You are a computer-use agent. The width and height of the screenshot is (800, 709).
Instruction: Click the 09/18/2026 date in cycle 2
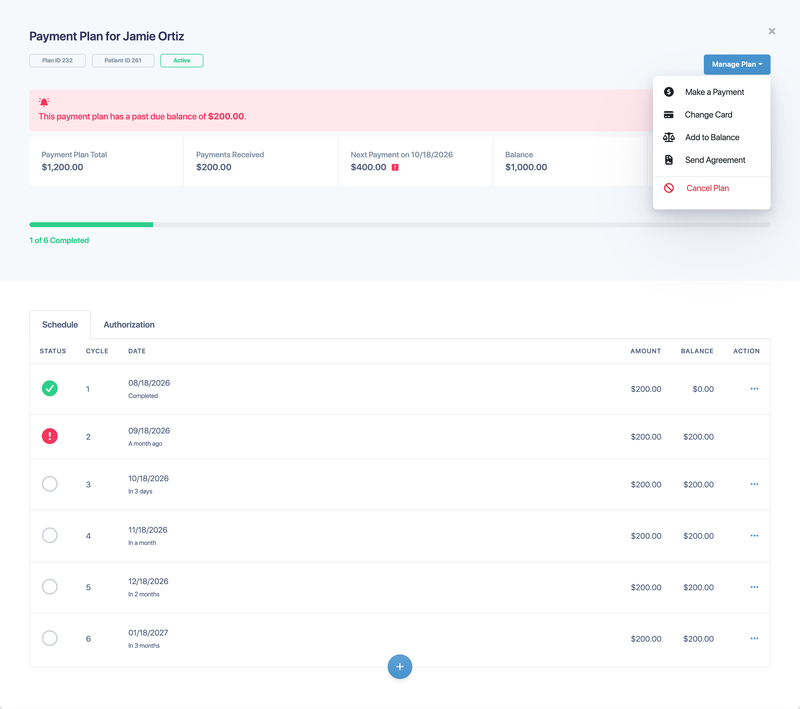click(x=149, y=431)
